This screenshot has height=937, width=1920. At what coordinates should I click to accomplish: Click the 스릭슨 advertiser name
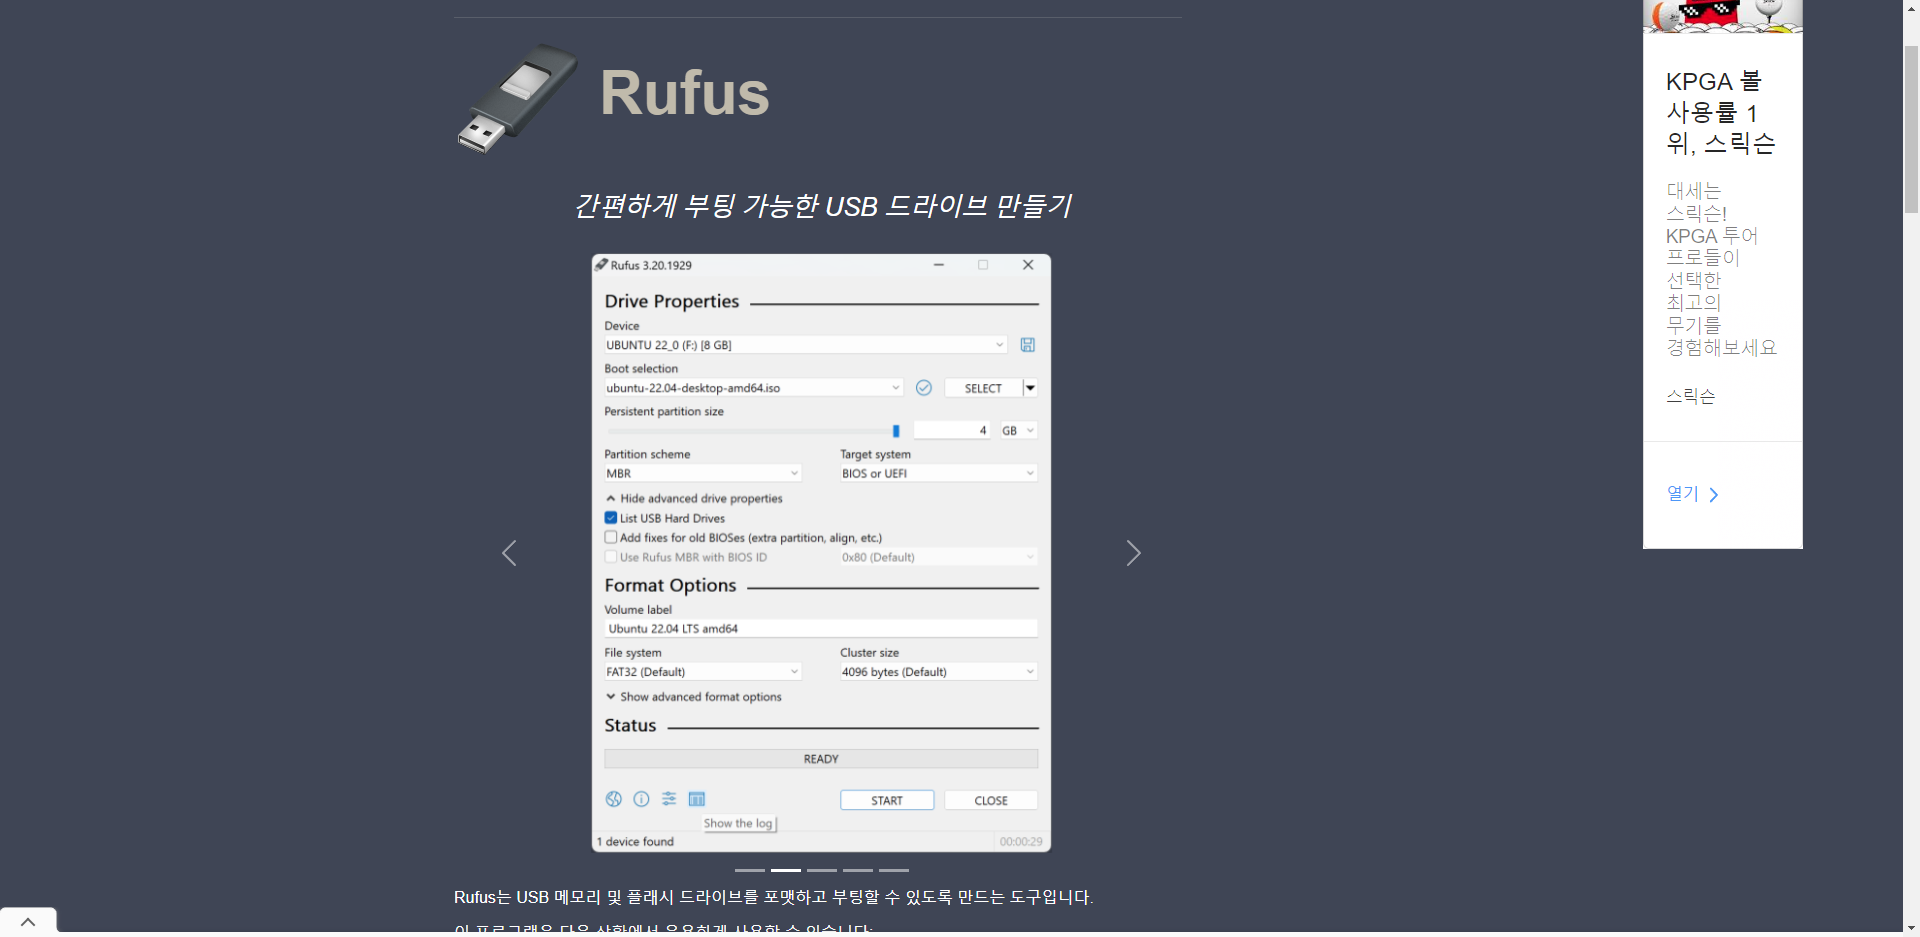pyautogui.click(x=1690, y=396)
